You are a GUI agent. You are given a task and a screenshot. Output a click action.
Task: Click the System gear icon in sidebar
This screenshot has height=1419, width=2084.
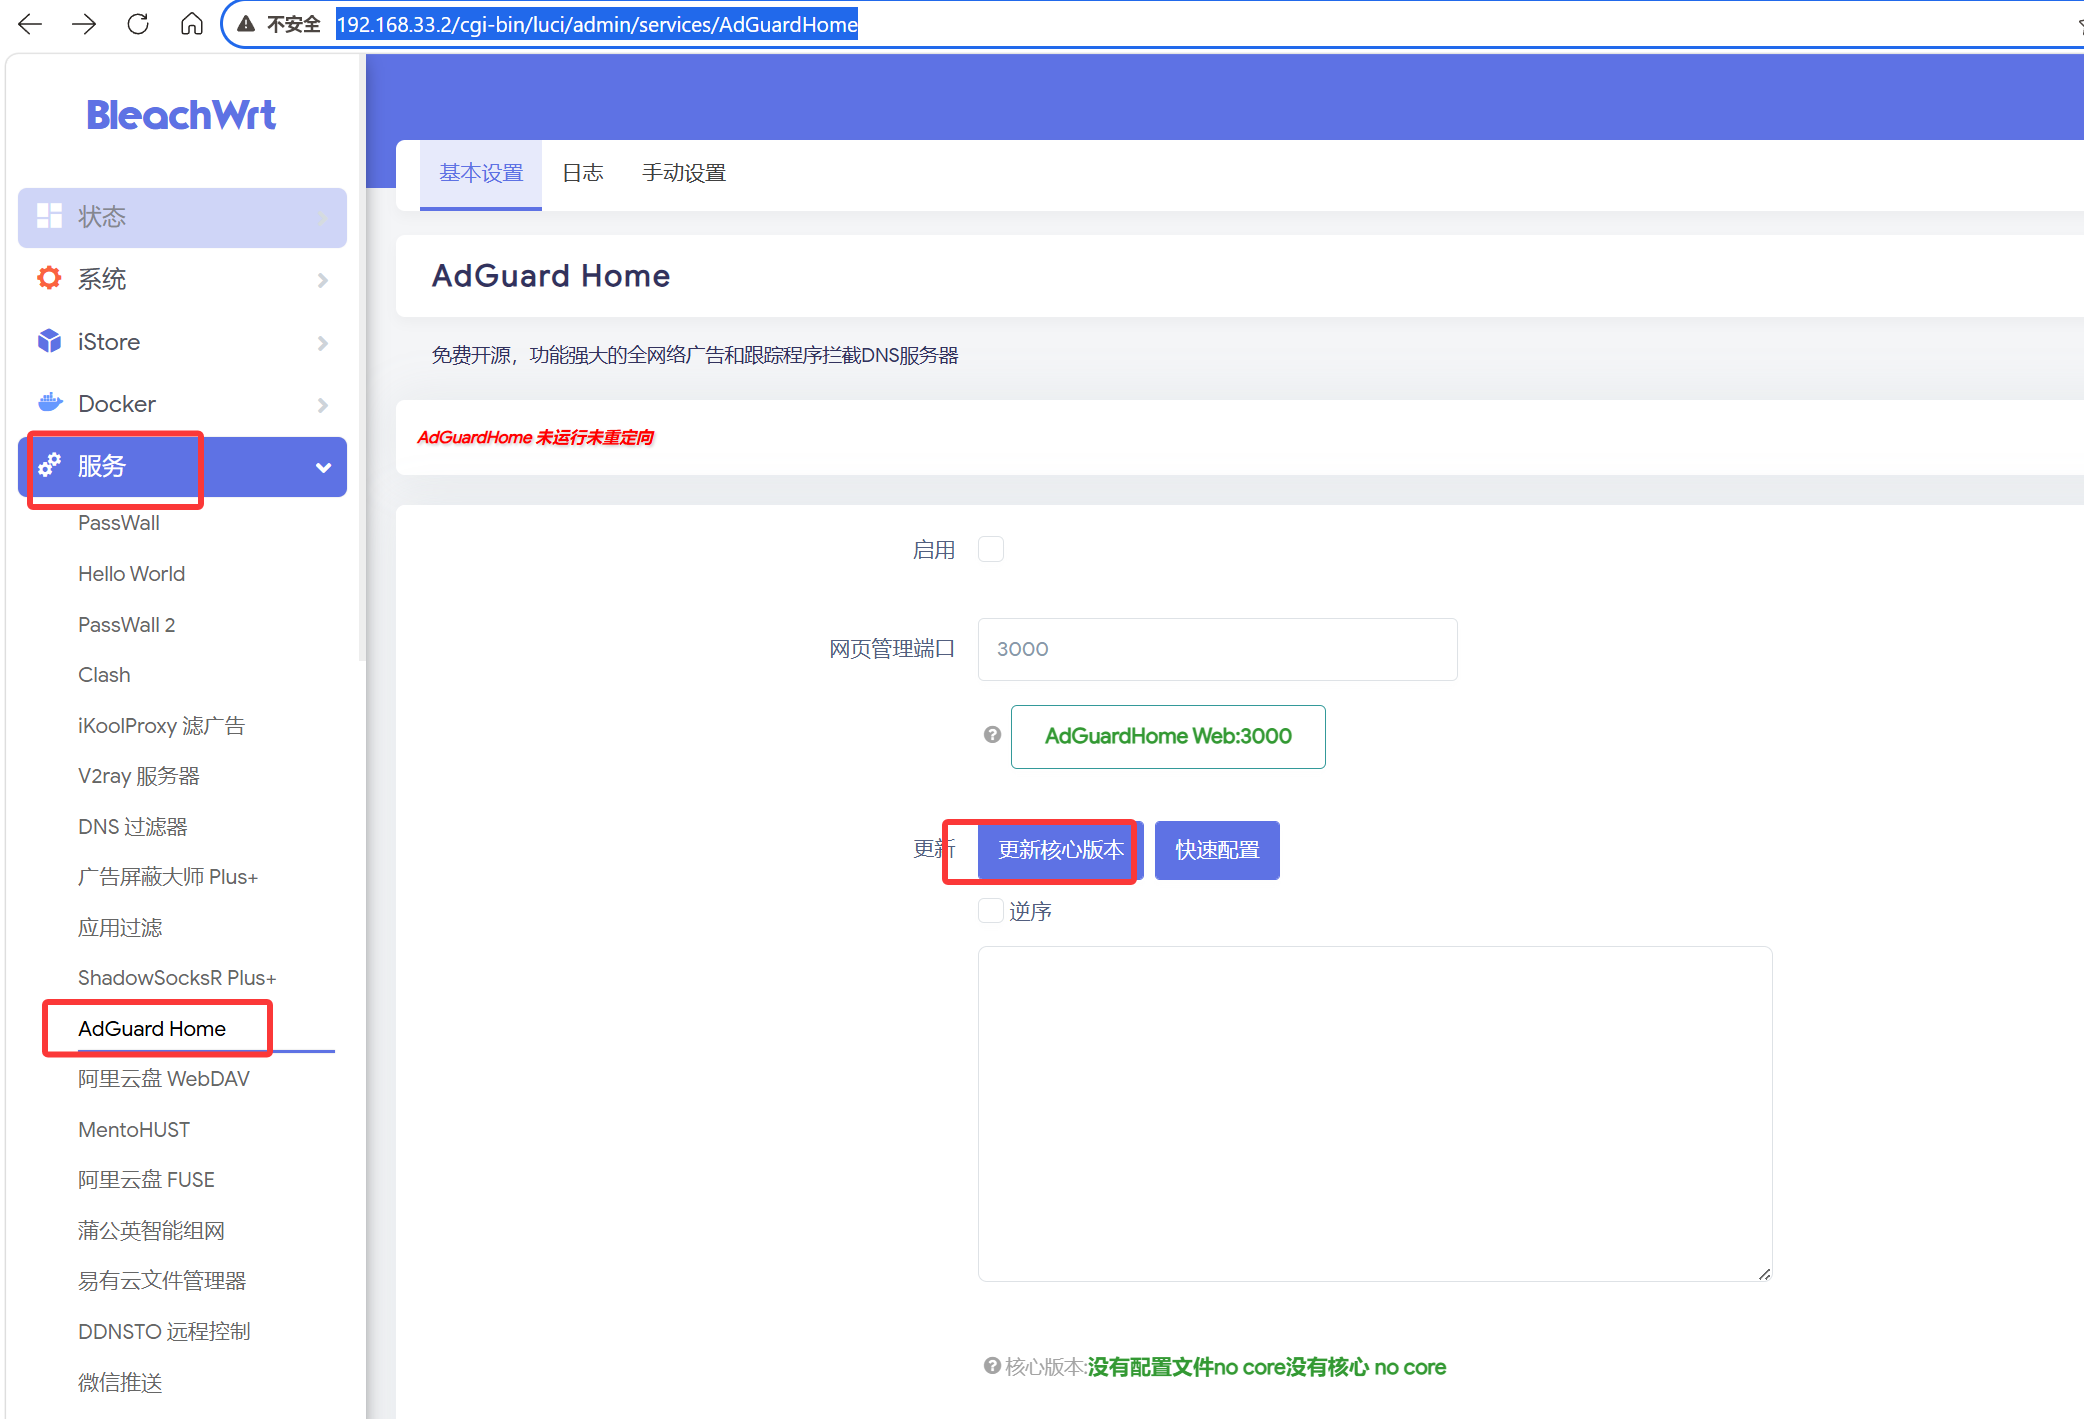pyautogui.click(x=49, y=278)
